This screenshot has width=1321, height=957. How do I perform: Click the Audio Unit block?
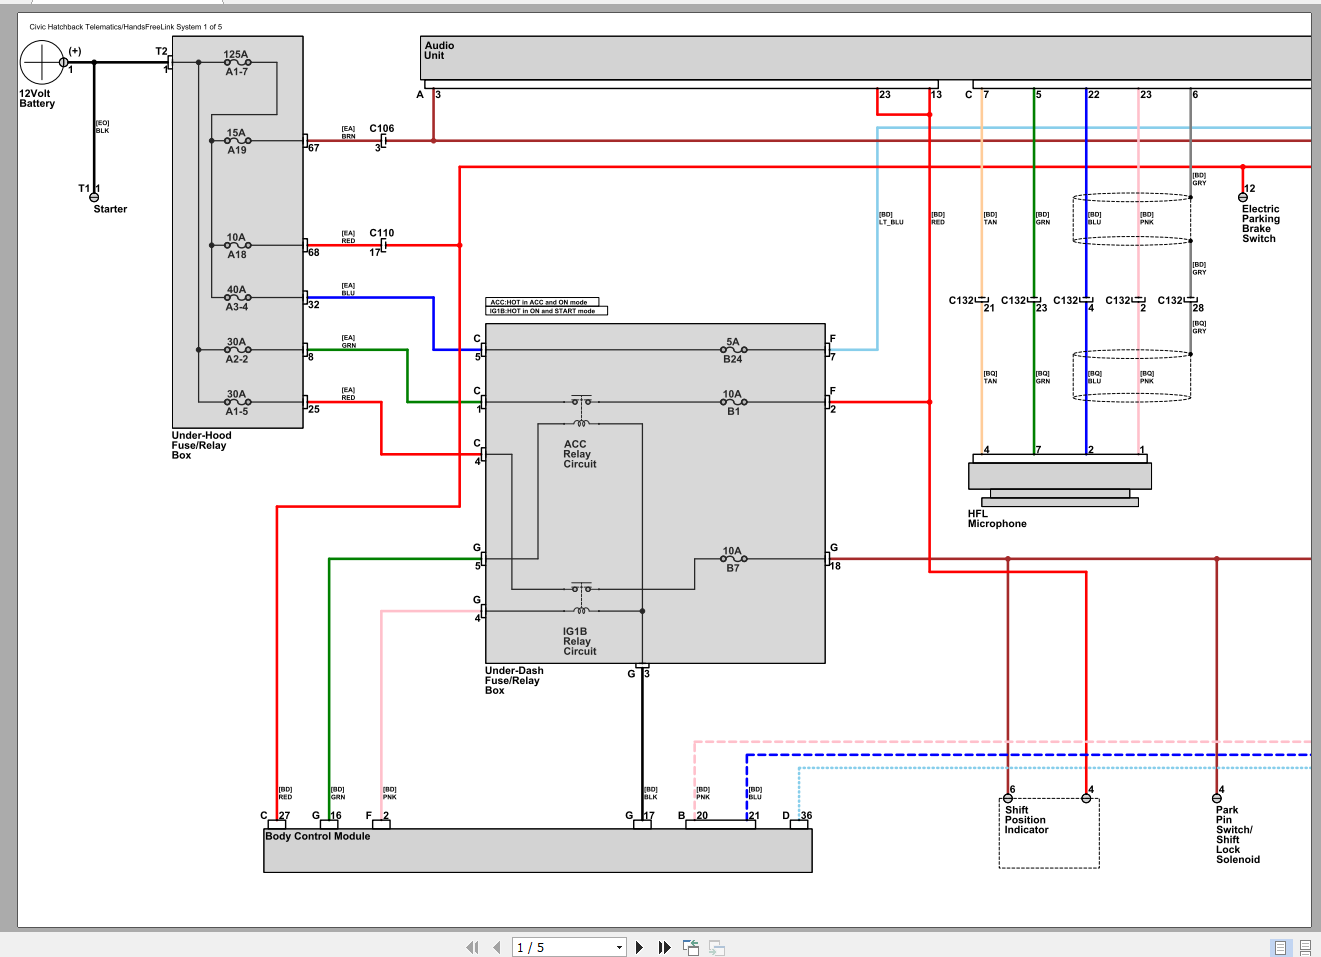[x=866, y=59]
